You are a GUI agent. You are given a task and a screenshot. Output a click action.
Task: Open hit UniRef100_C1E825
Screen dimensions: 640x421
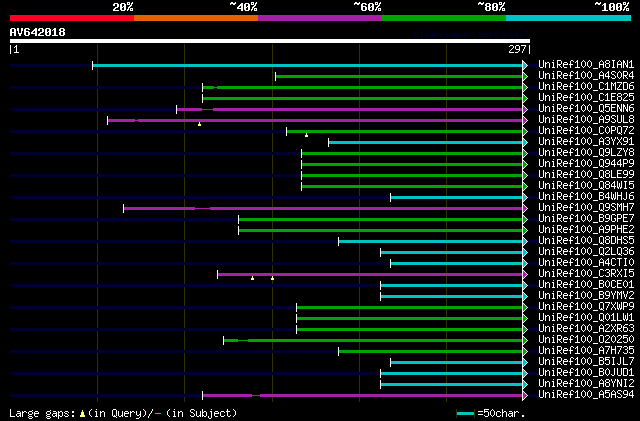click(586, 98)
